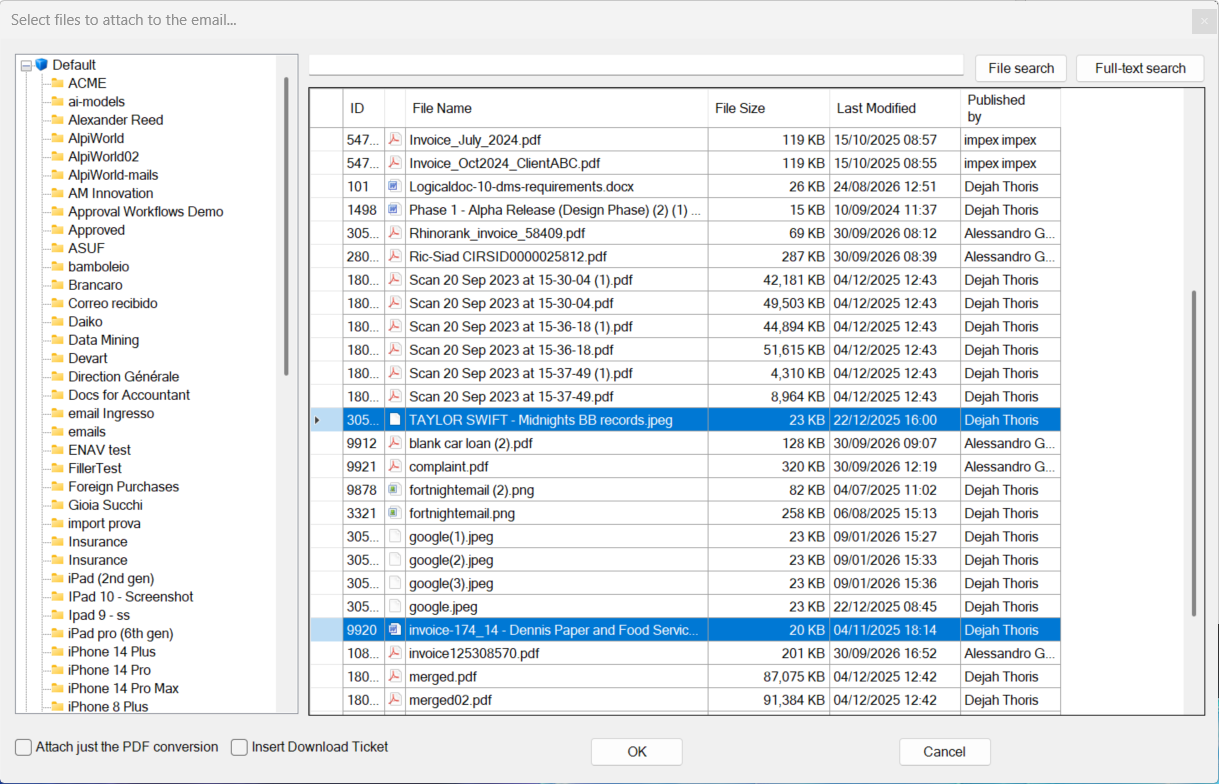Collapse the Default root tree node
The width and height of the screenshot is (1219, 784).
(x=26, y=65)
